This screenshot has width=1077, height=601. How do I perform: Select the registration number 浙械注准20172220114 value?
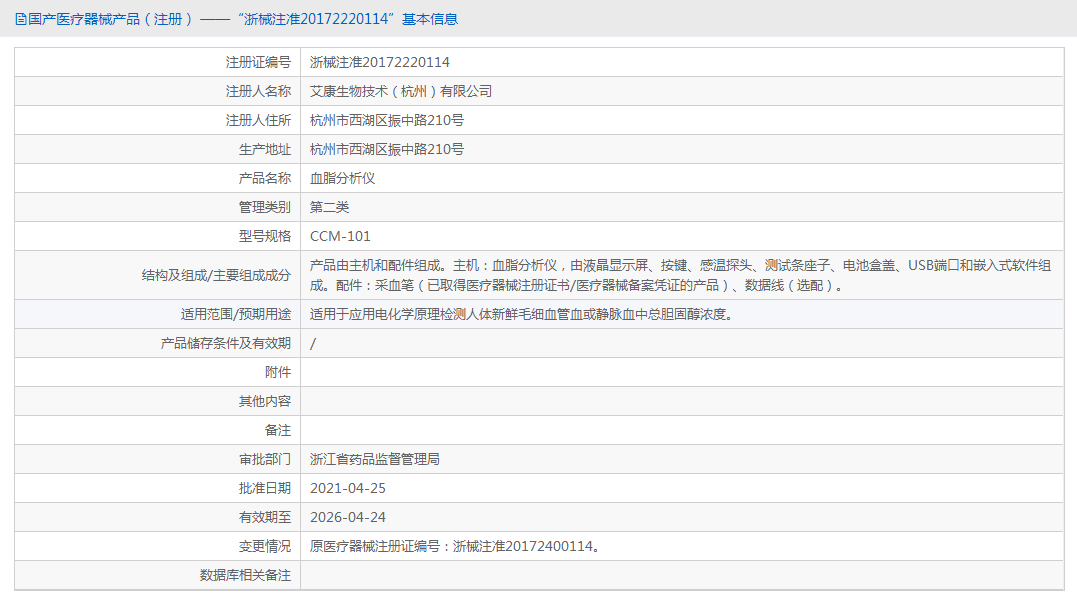(380, 63)
